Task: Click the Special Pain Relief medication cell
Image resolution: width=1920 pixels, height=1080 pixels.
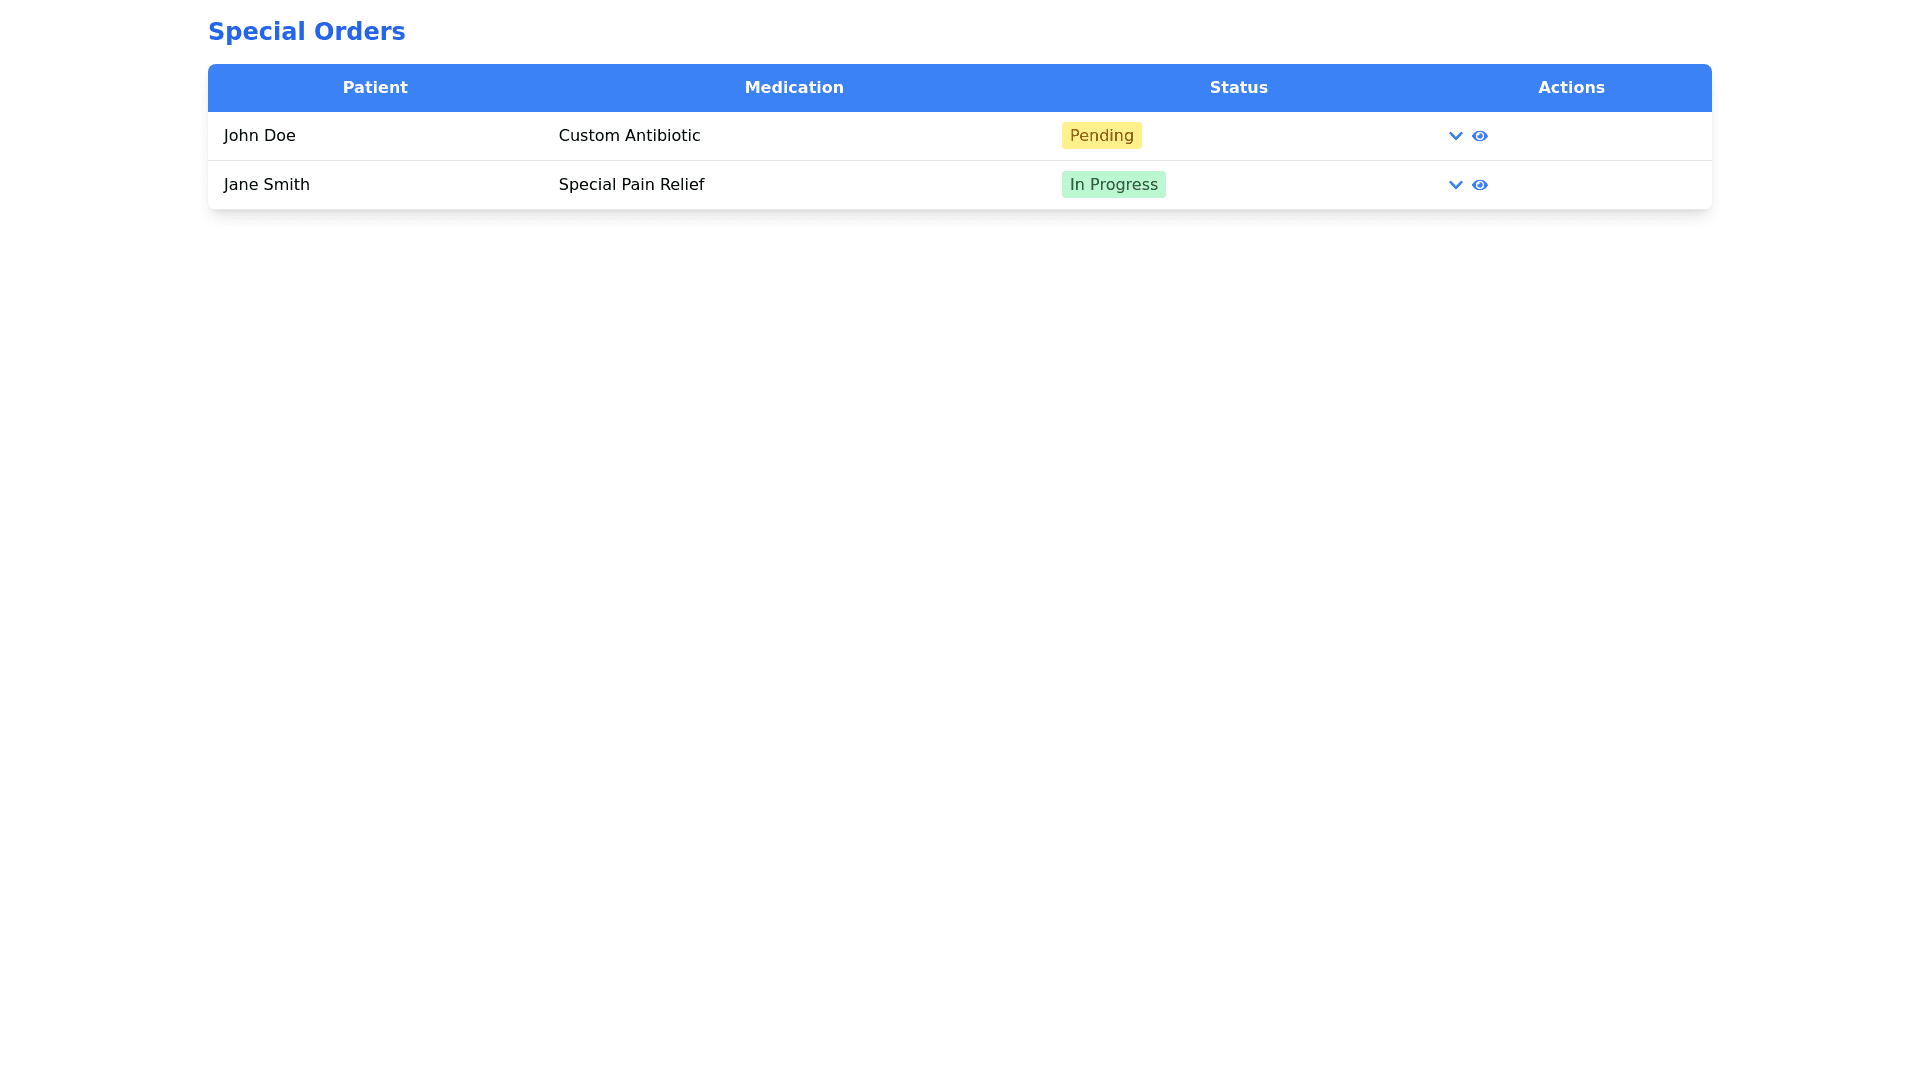Action: pyautogui.click(x=631, y=185)
